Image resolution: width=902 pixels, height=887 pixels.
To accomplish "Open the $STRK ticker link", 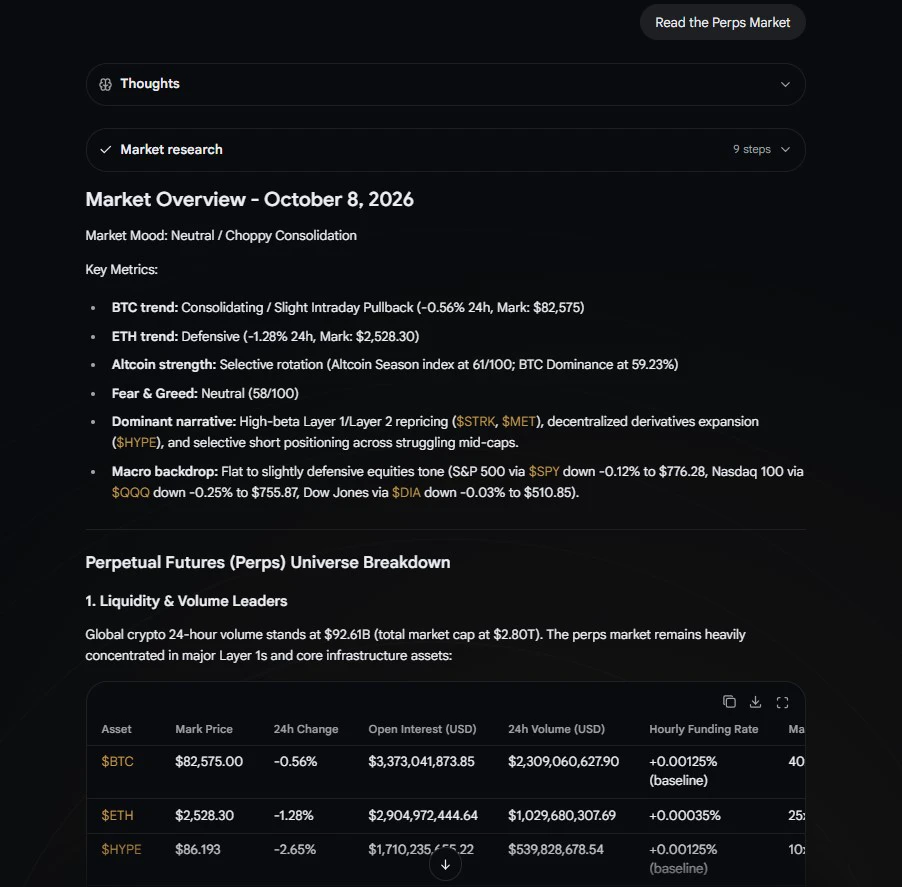I will click(x=476, y=422).
